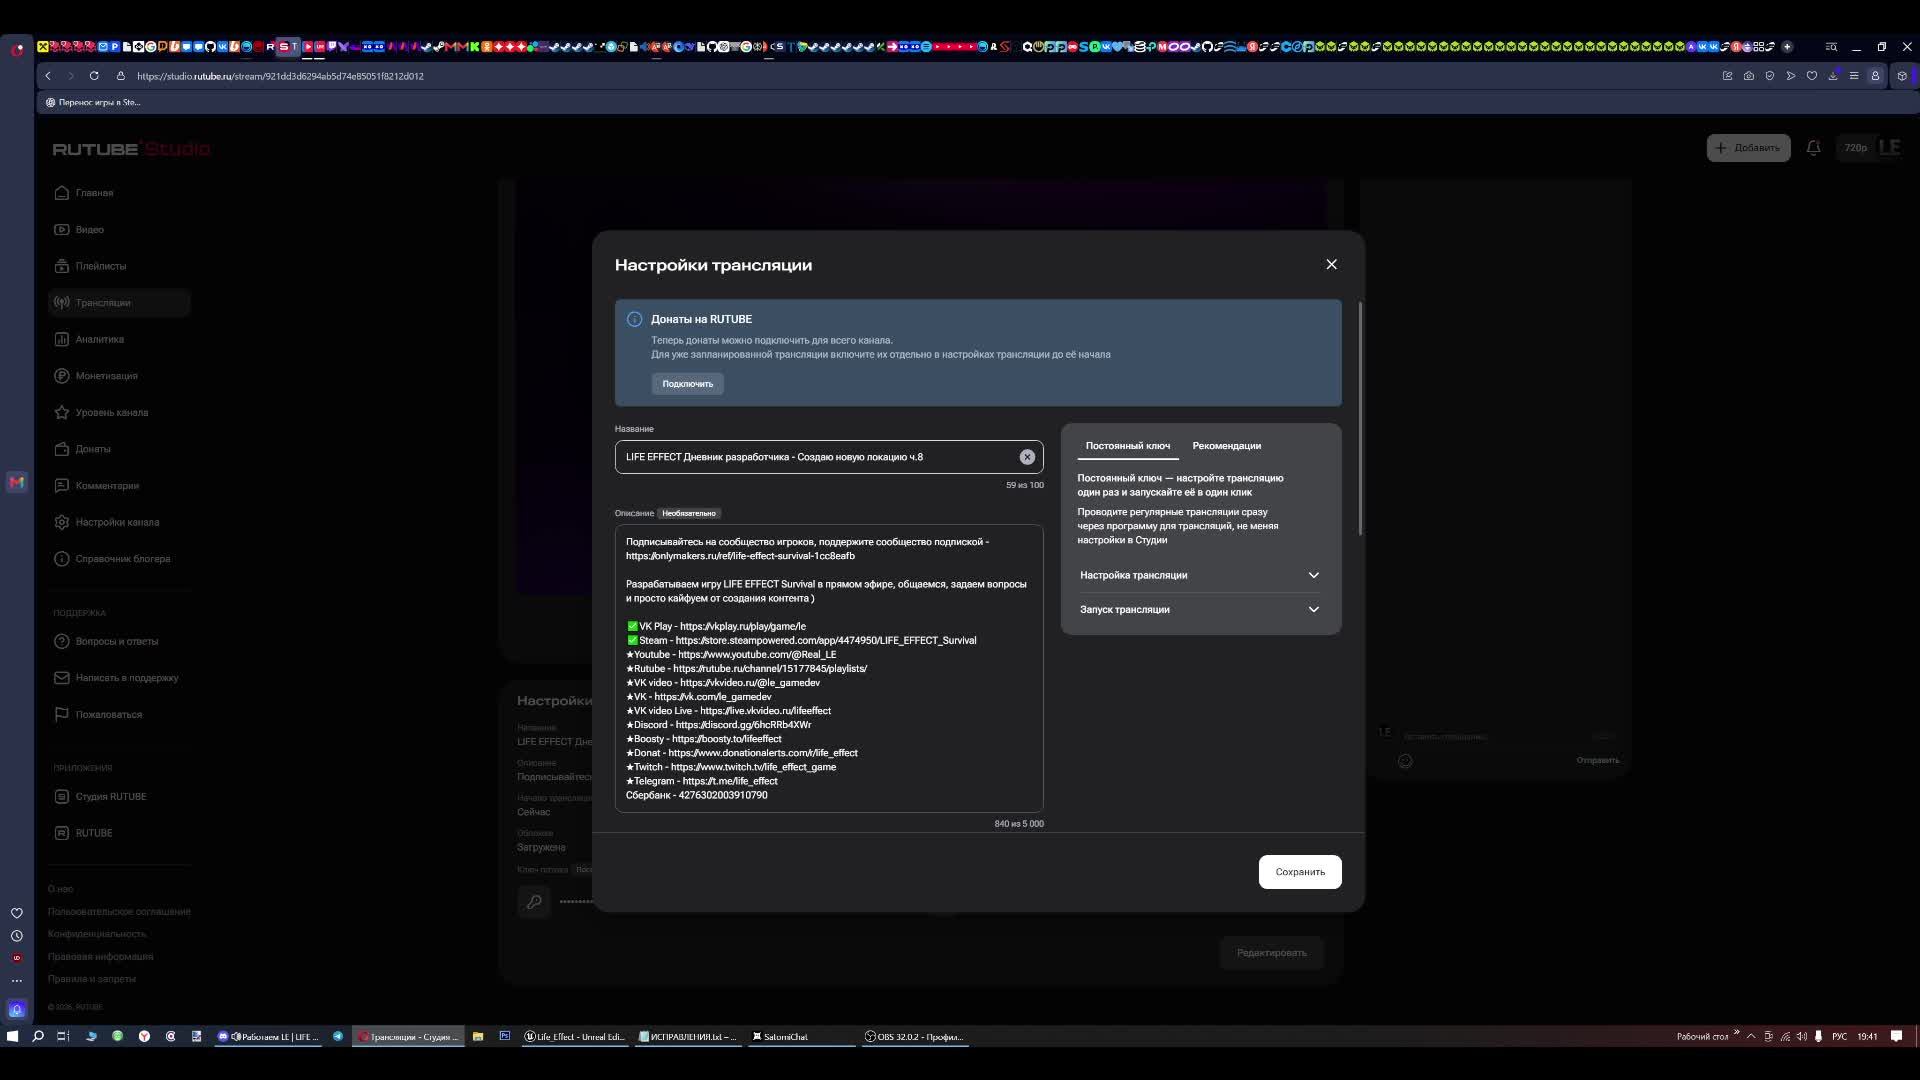
Task: Open Видео in the Studio sidebar
Action: 119,230
